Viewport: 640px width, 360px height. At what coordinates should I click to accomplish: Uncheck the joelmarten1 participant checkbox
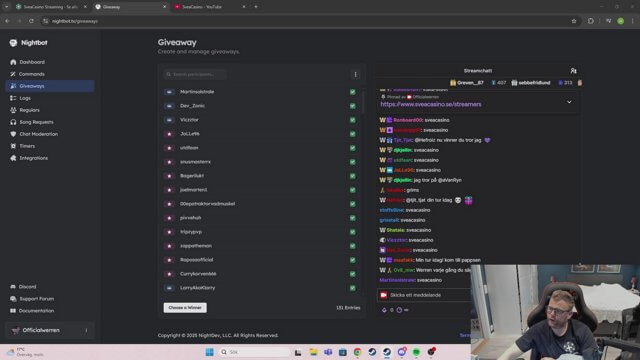click(x=353, y=190)
